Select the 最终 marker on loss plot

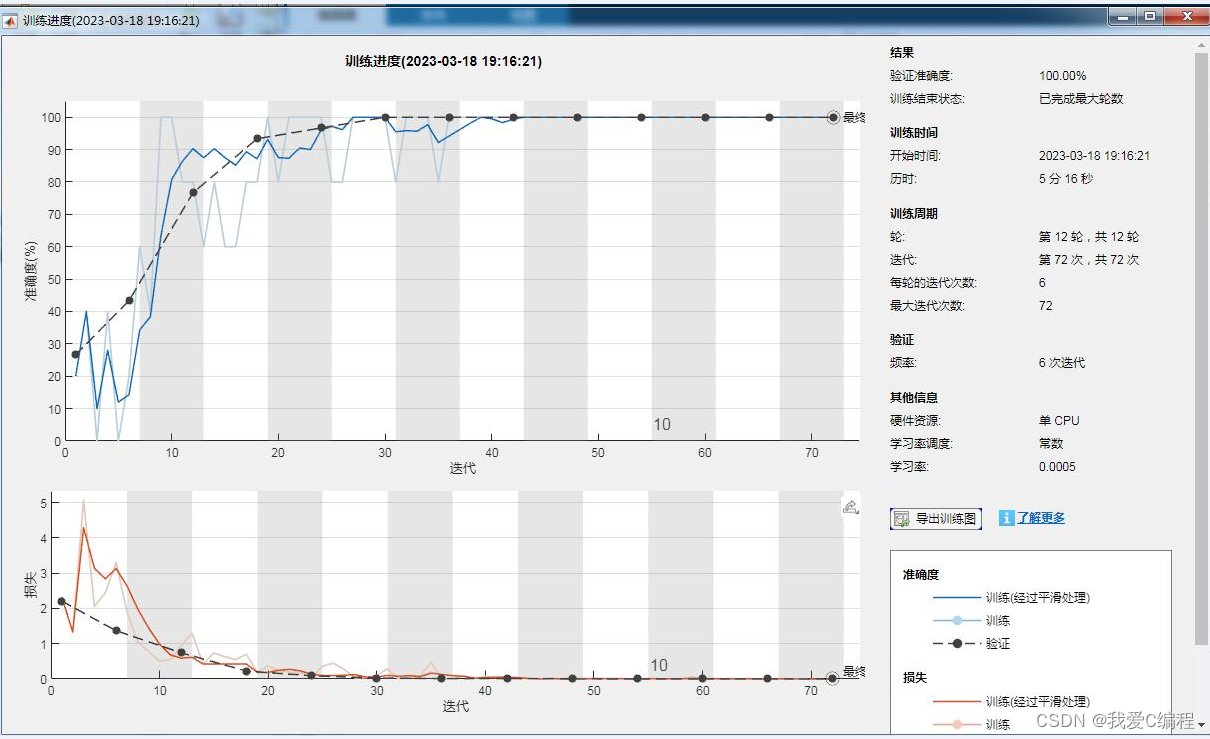832,678
